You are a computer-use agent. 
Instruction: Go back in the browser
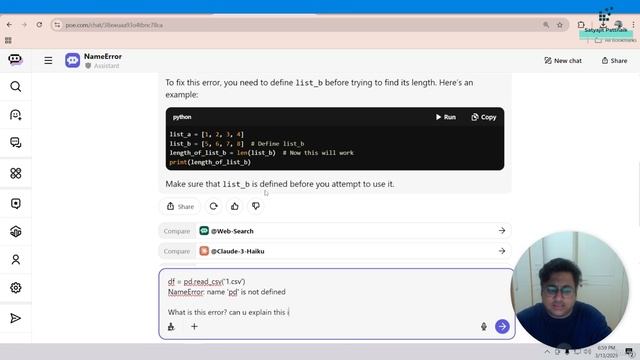[x=9, y=25]
